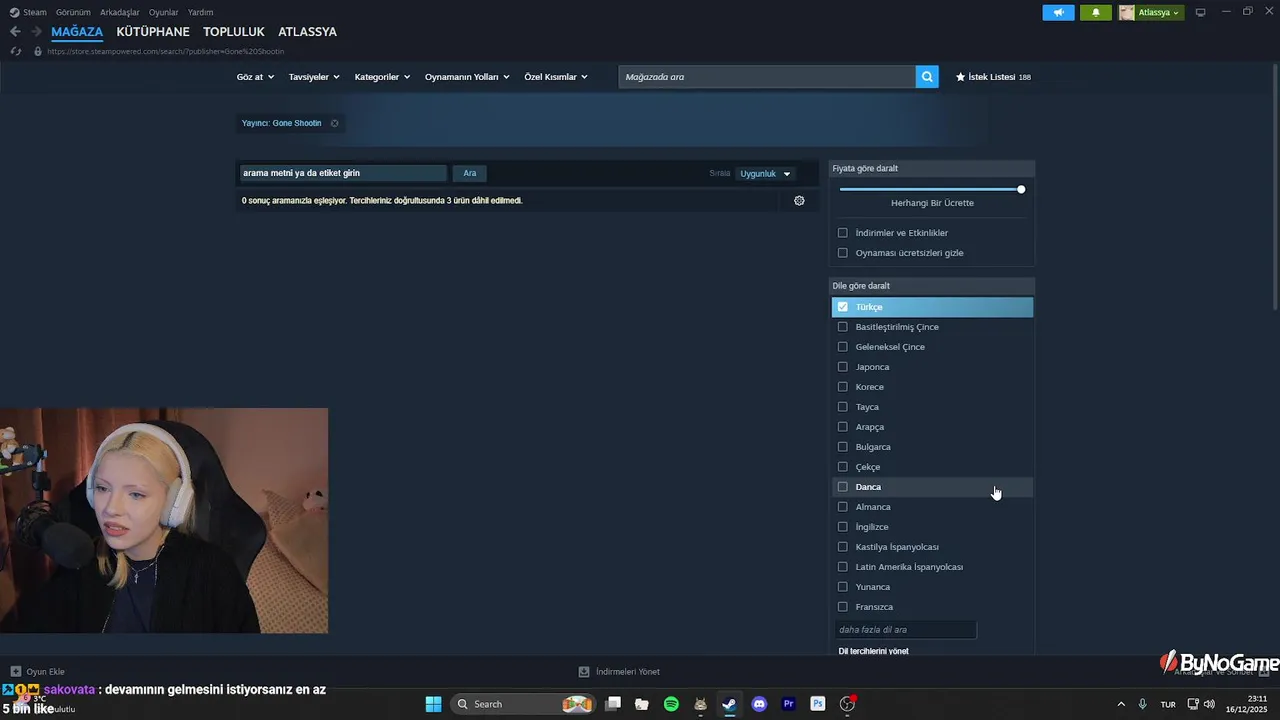
Task: Open the green notifications bell
Action: [x=1095, y=12]
